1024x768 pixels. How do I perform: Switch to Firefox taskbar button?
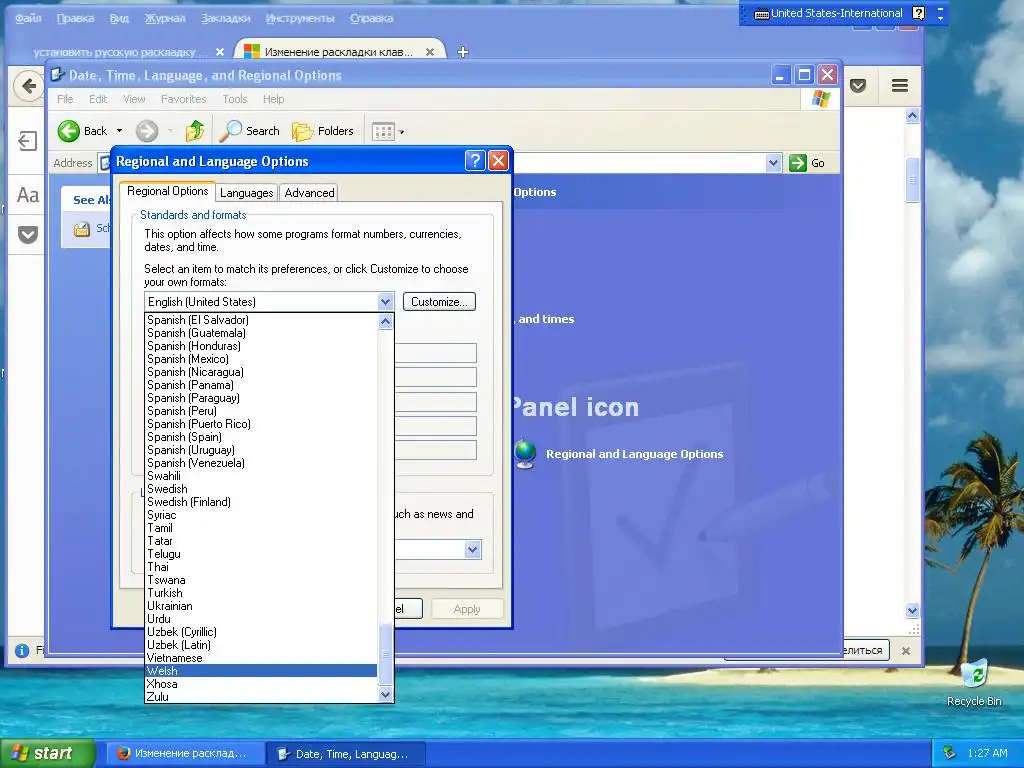point(185,754)
